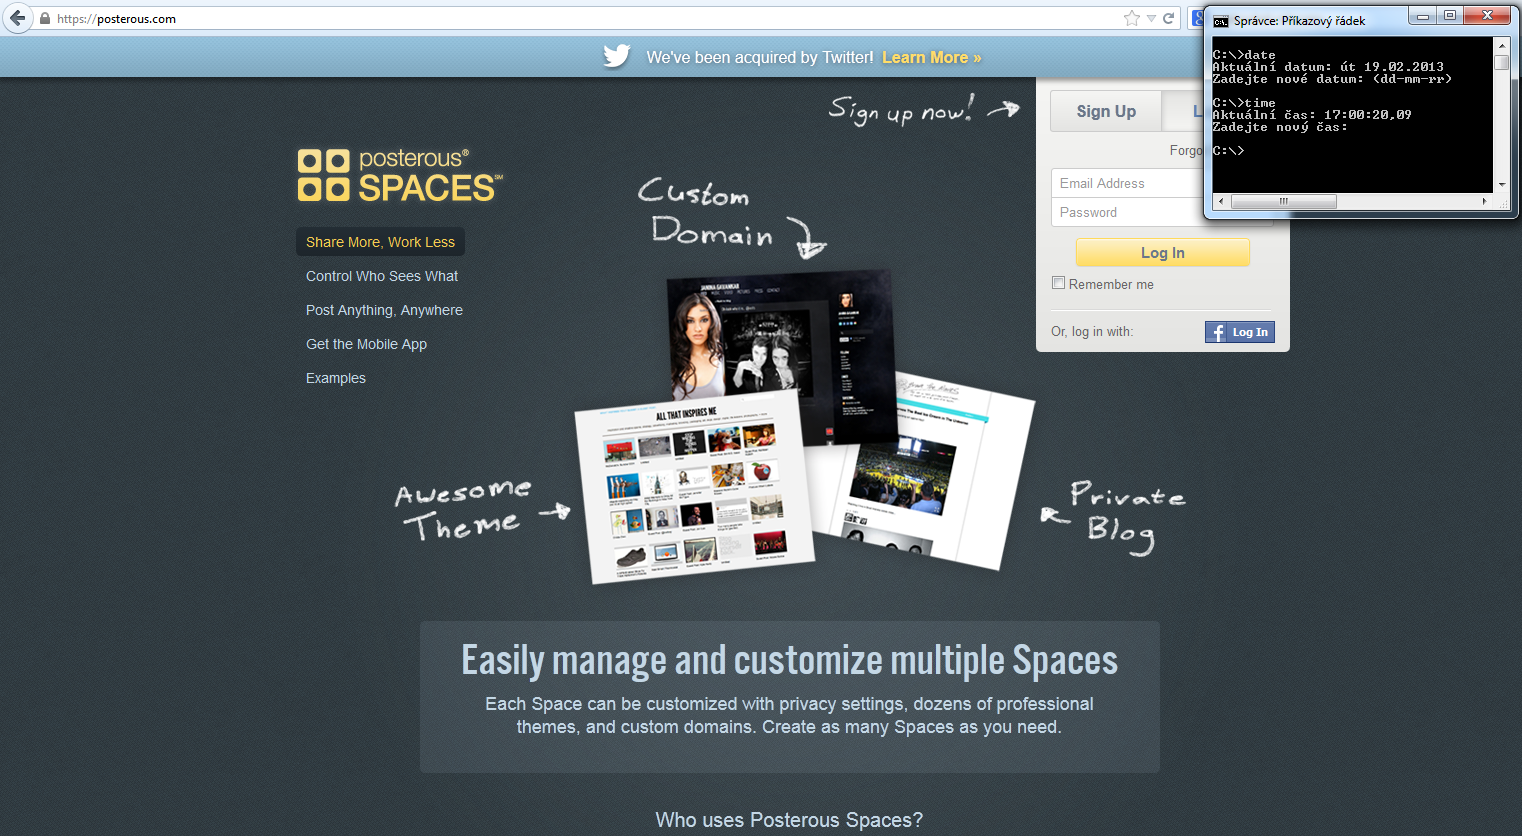Select 'Share More, Work Less' menu item
The height and width of the screenshot is (836, 1522).
coord(380,242)
